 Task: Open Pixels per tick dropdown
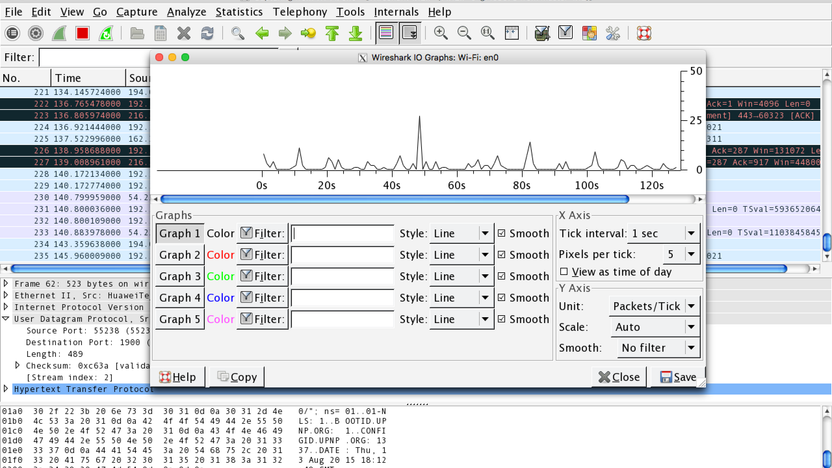681,254
